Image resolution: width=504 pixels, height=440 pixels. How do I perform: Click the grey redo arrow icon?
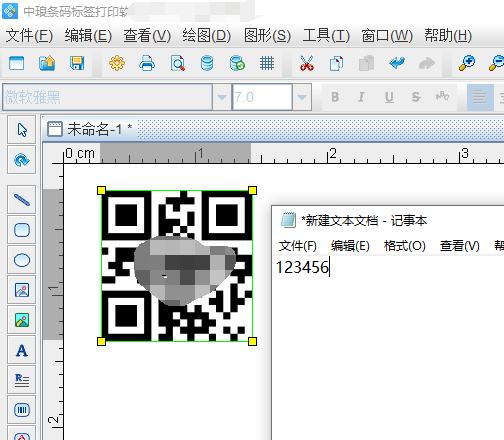(x=427, y=63)
